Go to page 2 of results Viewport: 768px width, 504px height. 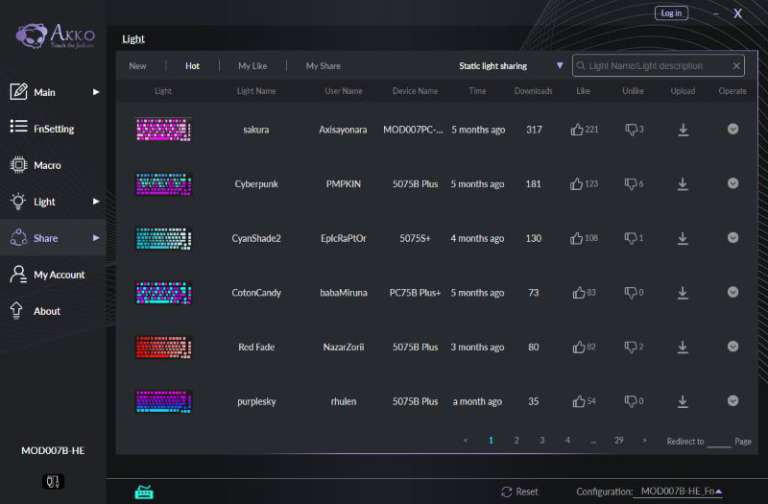516,440
